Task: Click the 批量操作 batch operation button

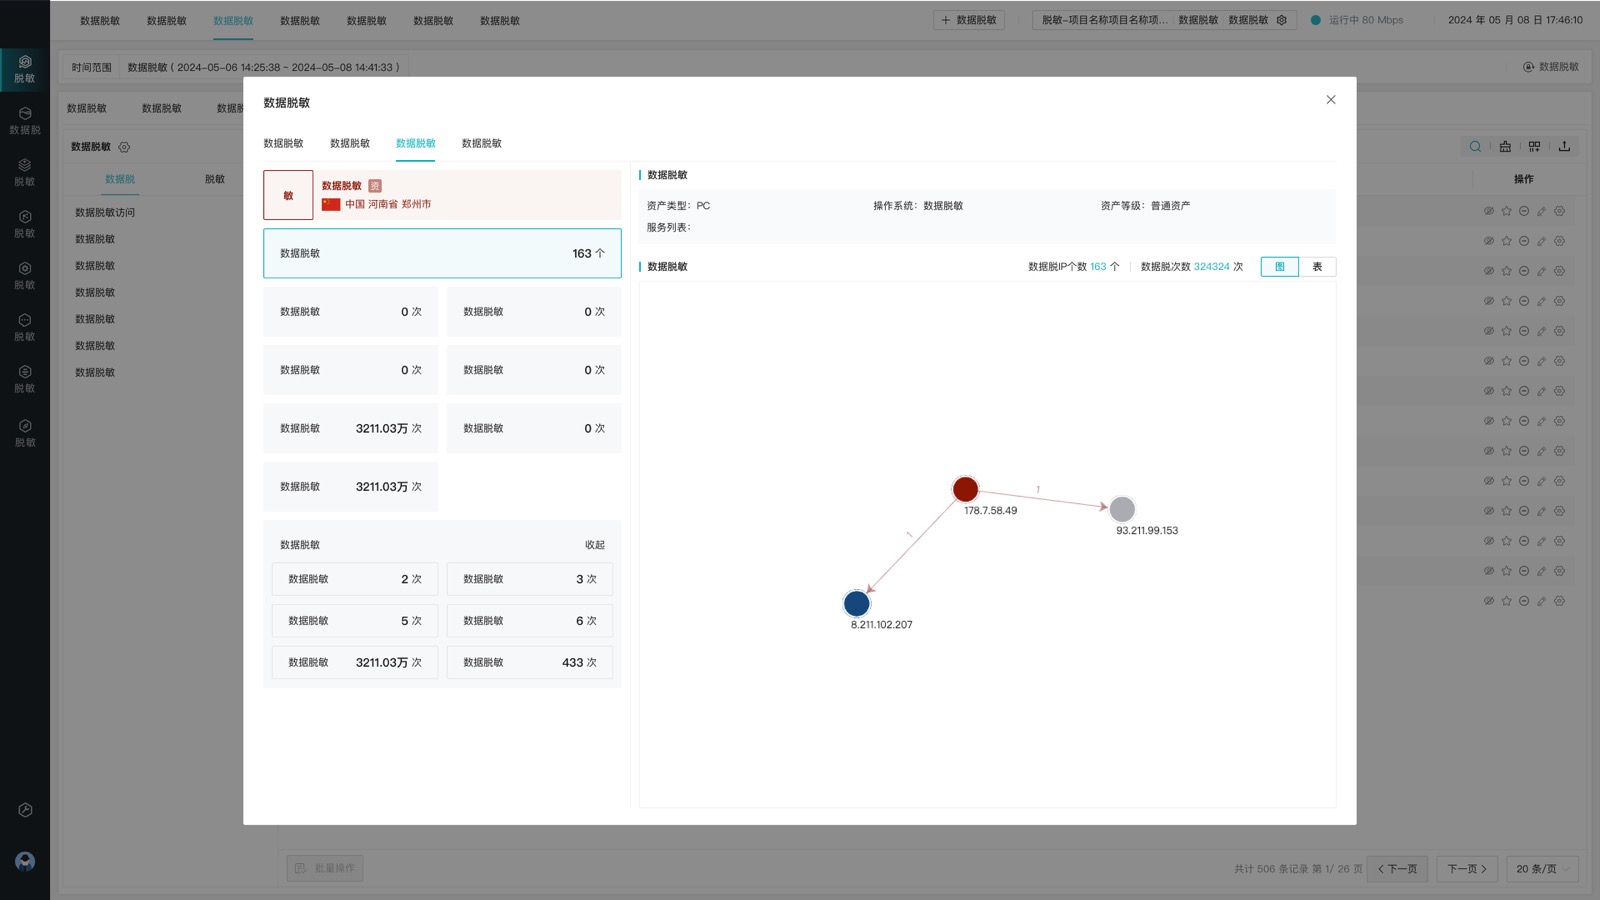Action: (325, 868)
